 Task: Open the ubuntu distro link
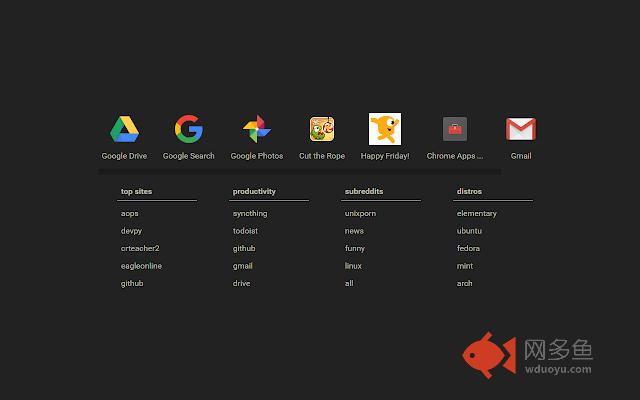[x=469, y=231]
